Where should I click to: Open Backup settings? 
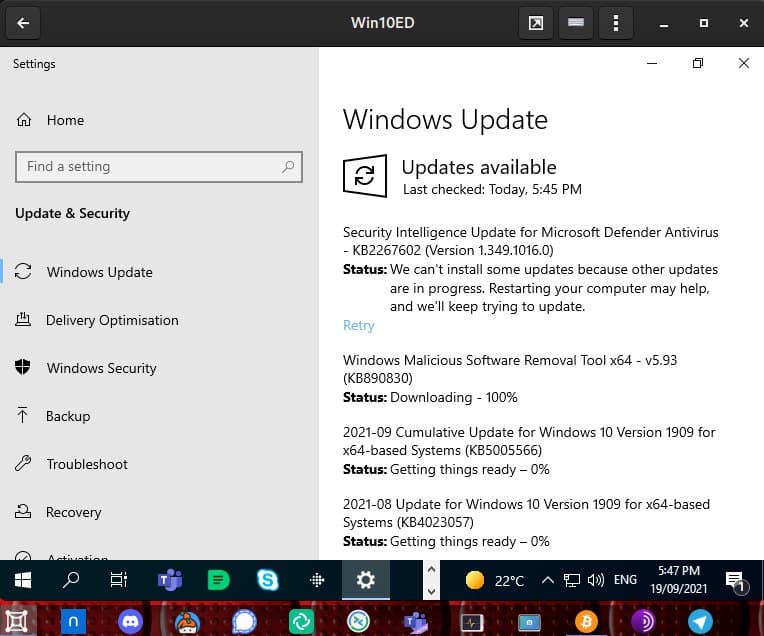68,416
